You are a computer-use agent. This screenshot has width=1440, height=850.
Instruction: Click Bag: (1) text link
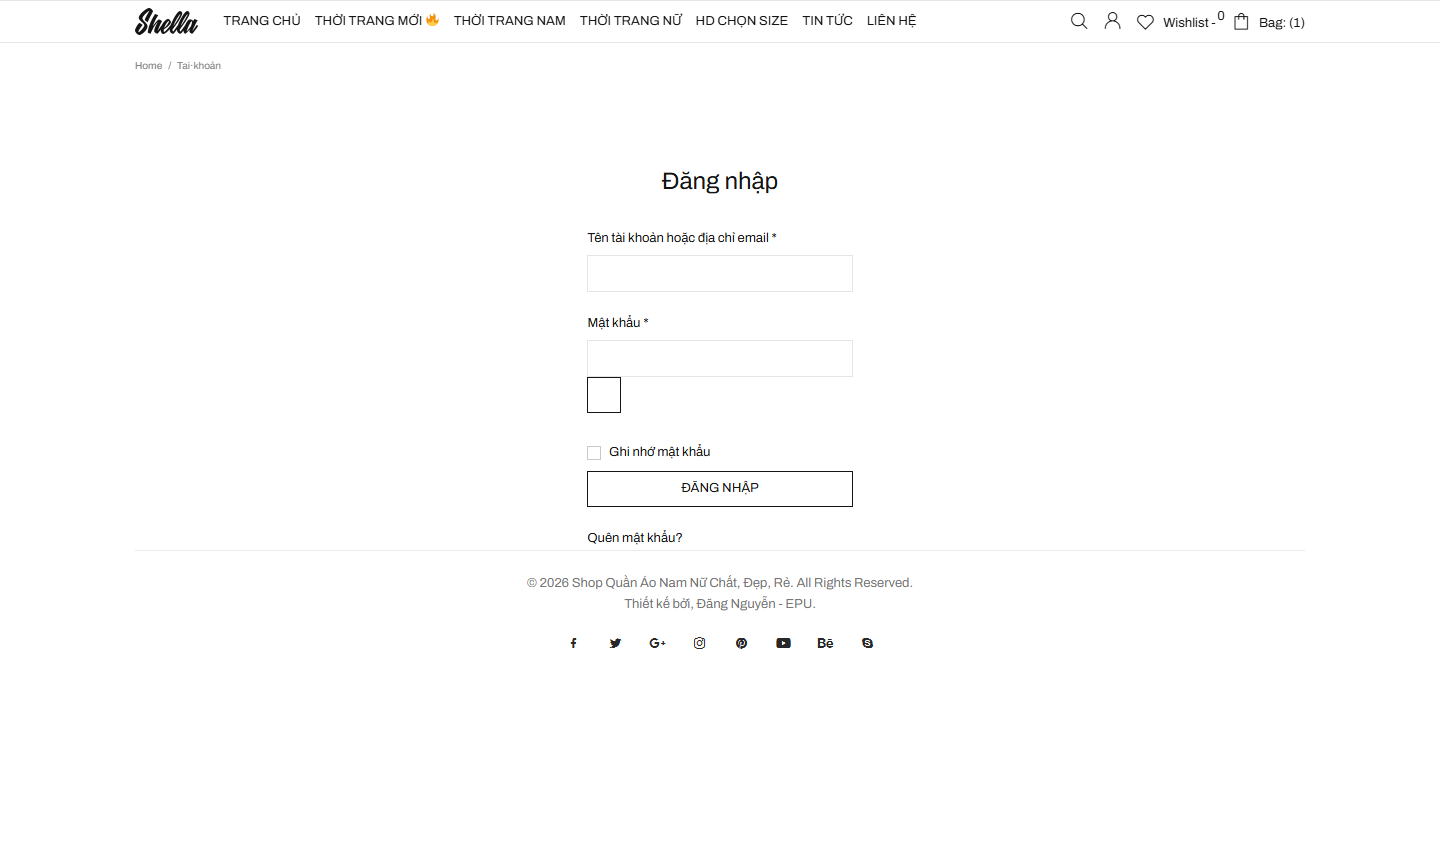1282,23
